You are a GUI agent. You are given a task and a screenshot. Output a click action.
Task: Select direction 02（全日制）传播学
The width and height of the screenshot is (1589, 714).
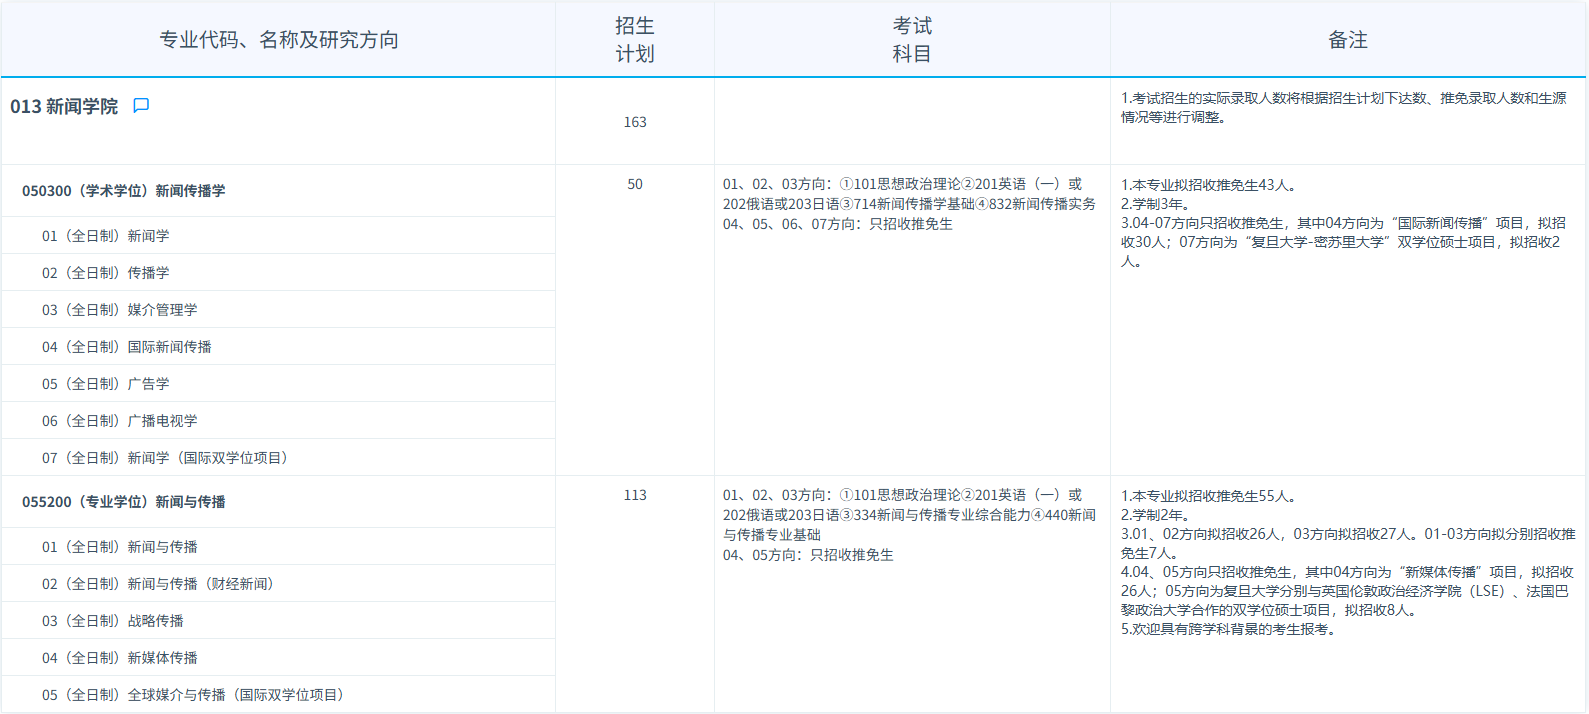pyautogui.click(x=106, y=273)
